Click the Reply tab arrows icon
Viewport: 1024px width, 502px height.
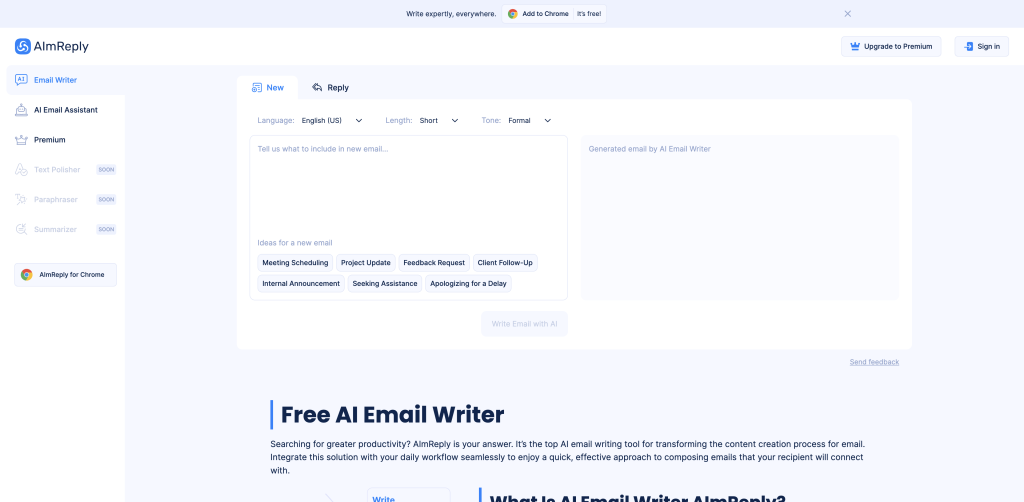(x=317, y=87)
